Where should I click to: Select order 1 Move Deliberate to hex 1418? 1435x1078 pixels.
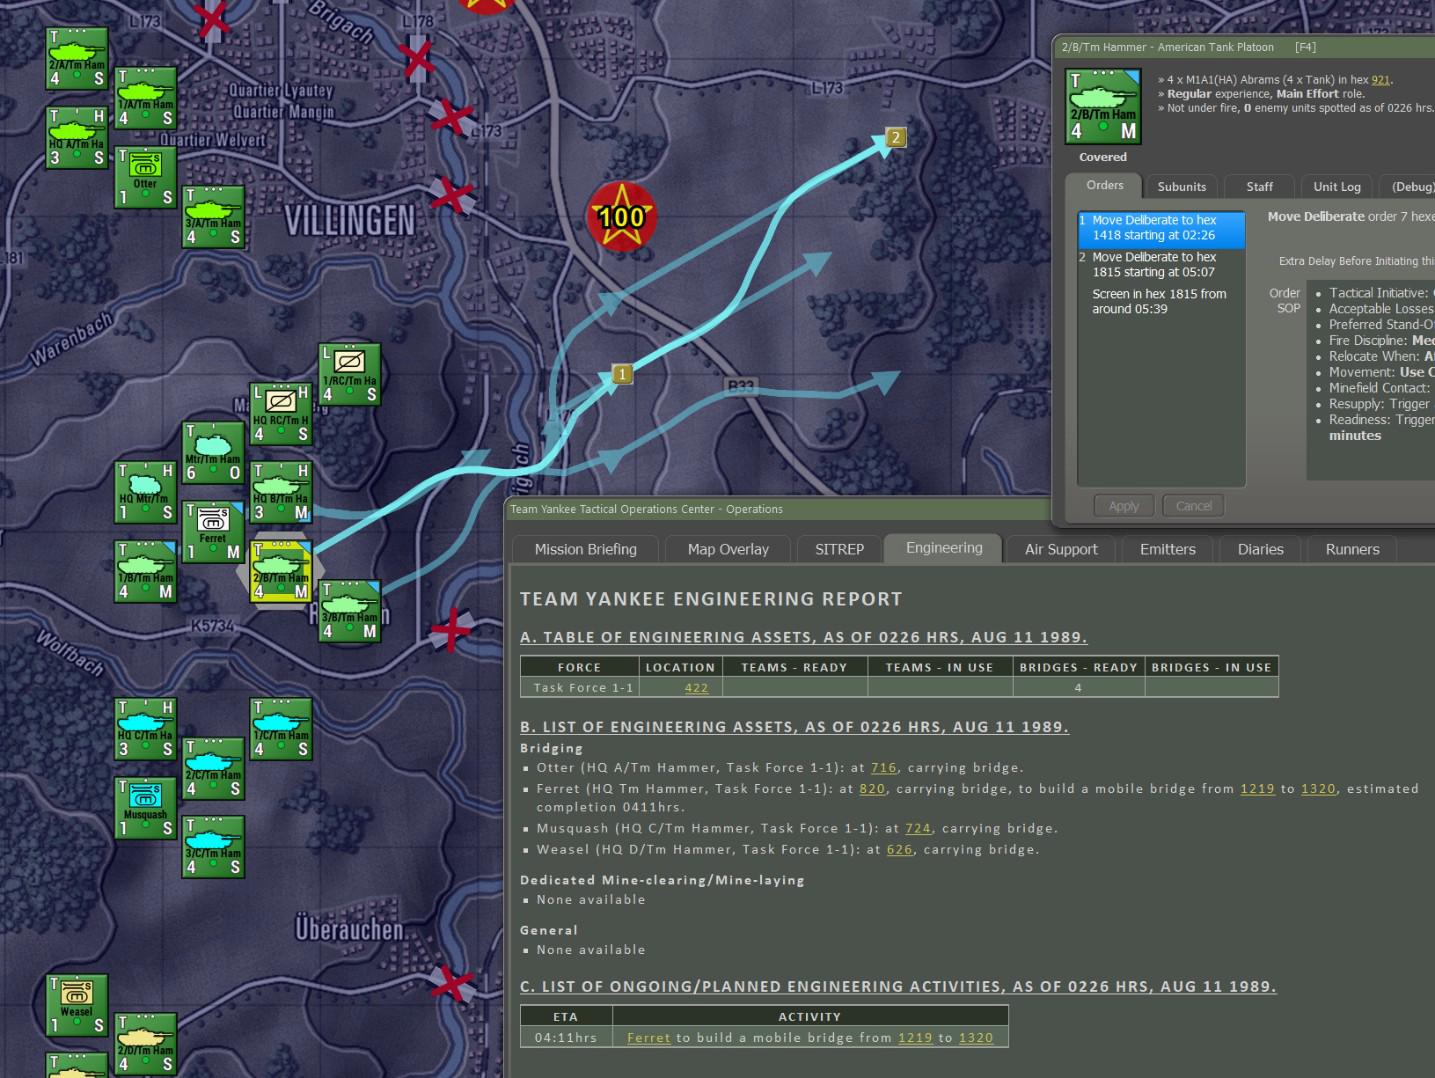coord(1161,228)
